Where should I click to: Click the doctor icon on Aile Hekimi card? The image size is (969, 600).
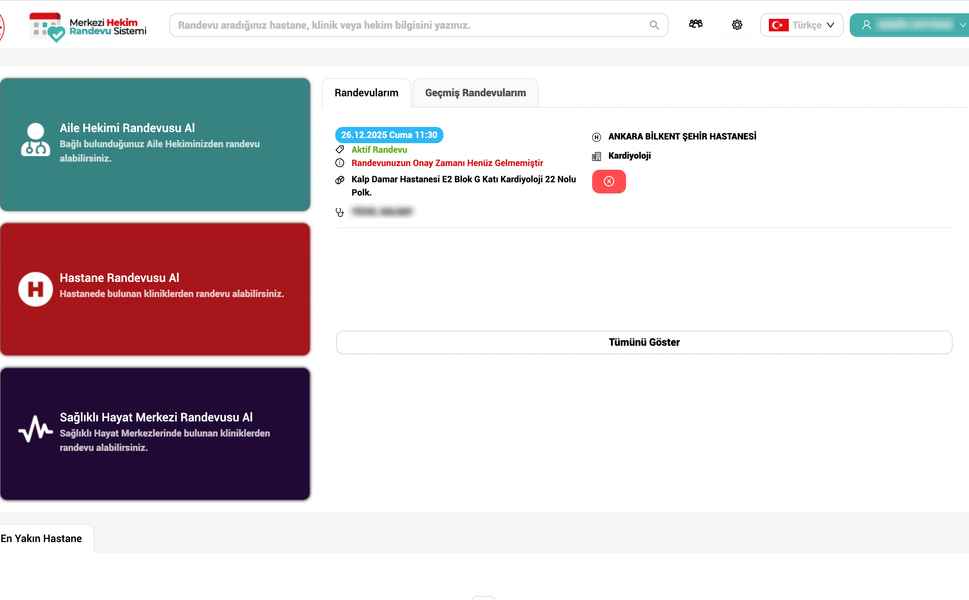click(x=36, y=140)
